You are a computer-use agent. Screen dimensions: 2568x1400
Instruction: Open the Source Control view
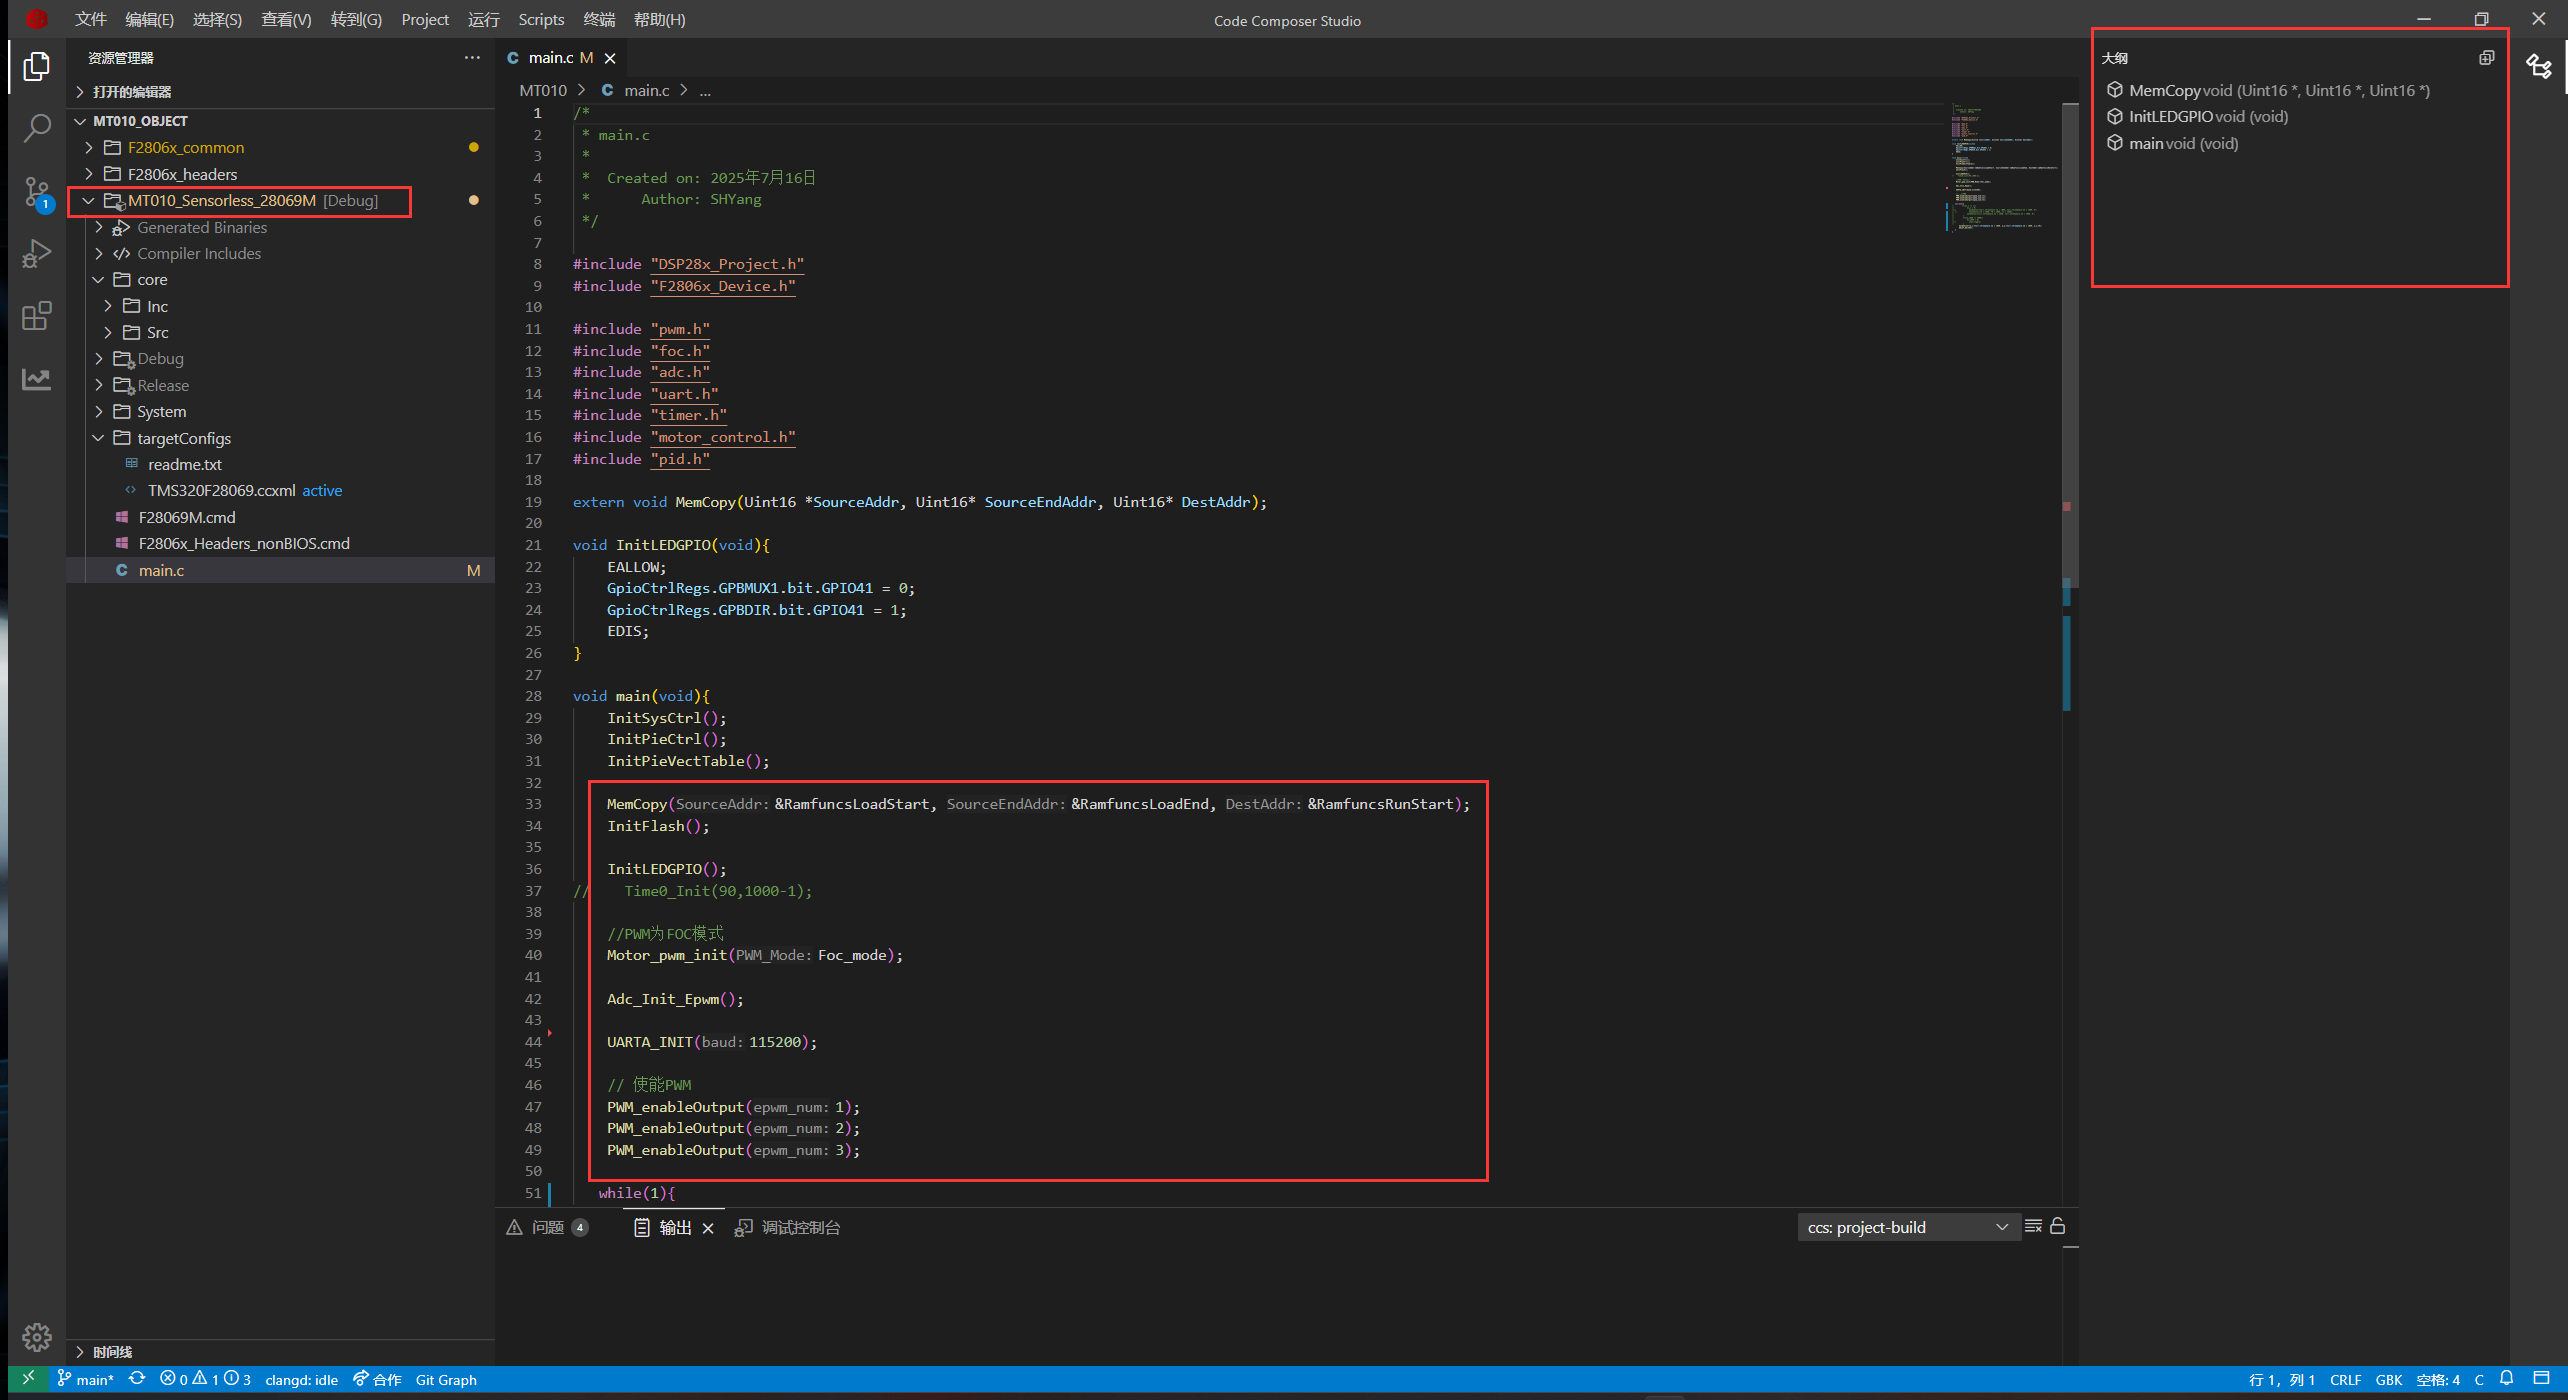pos(37,191)
